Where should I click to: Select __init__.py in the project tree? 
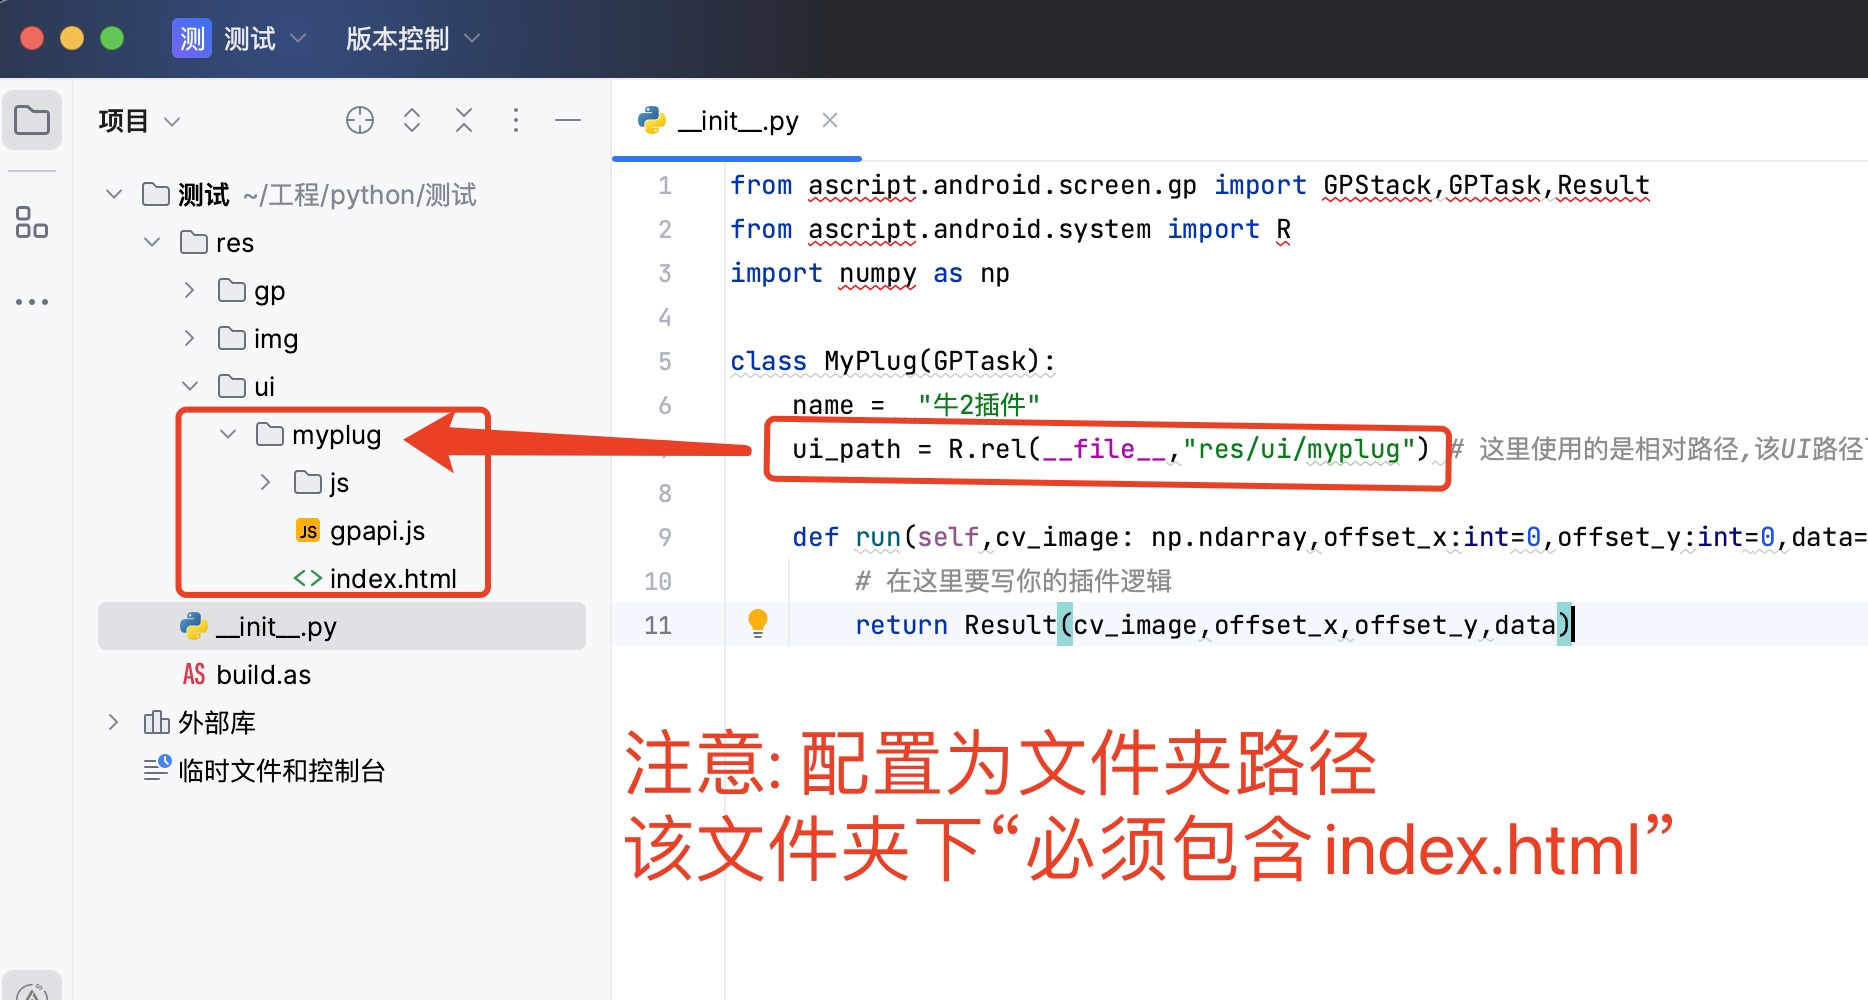[x=342, y=626]
